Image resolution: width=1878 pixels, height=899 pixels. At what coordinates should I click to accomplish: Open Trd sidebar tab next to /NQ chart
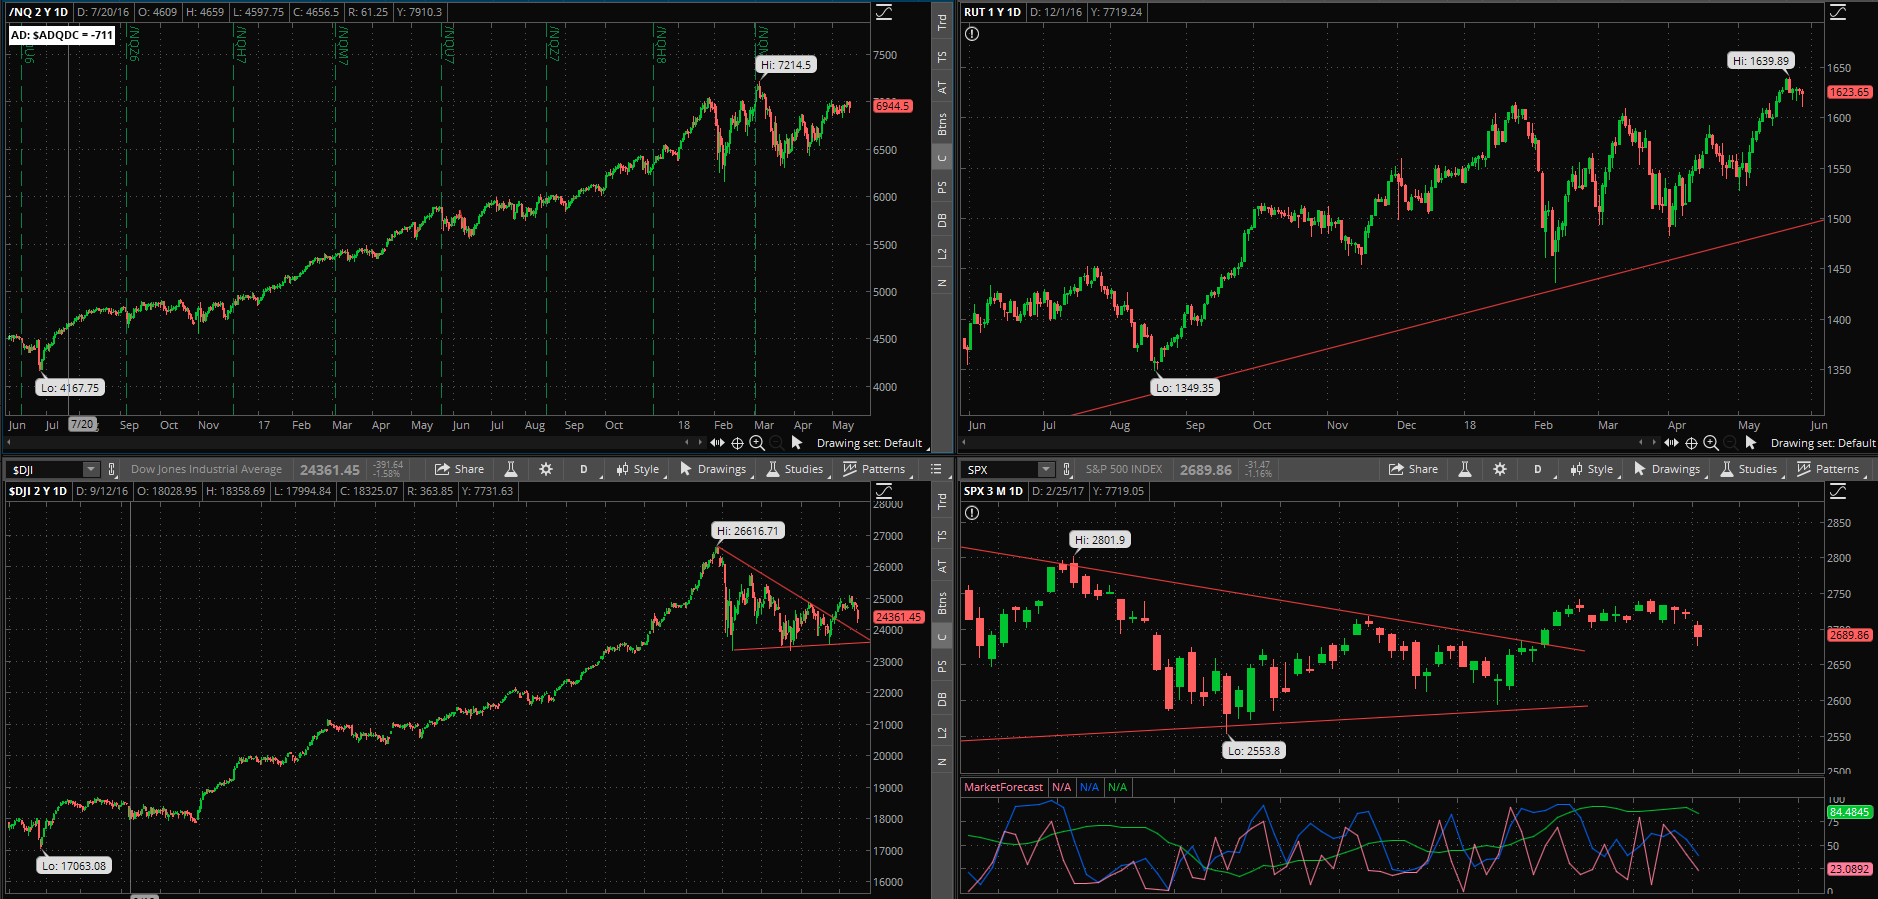942,22
